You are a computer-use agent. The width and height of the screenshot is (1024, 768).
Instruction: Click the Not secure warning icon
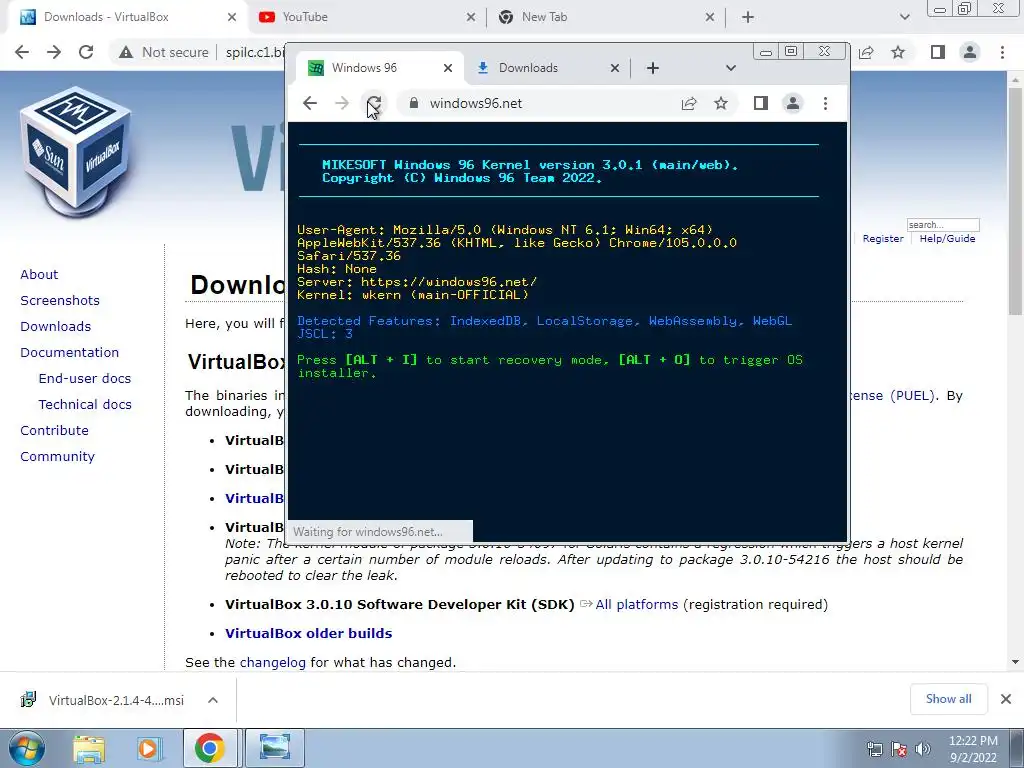point(126,52)
